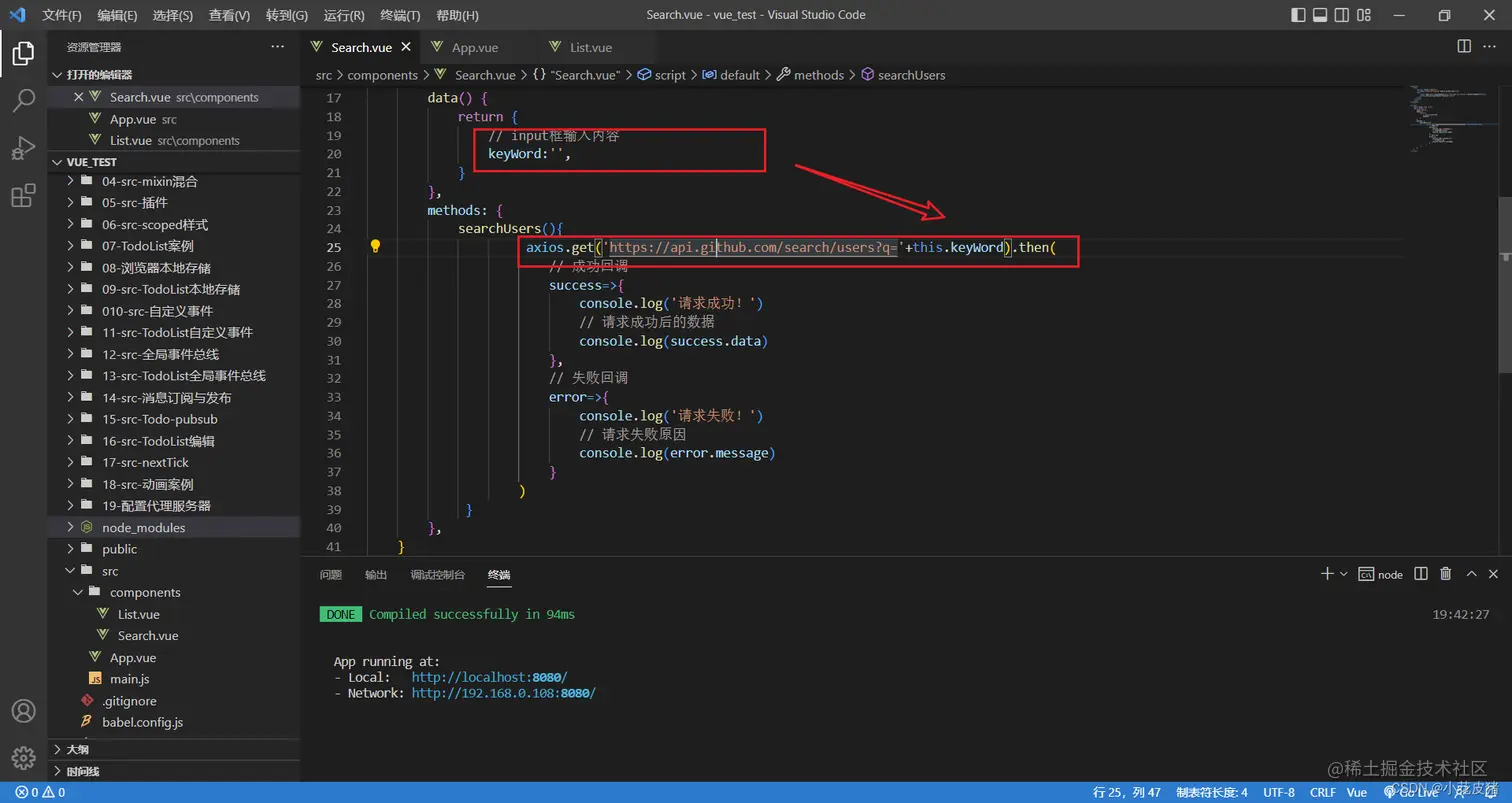Screen dimensions: 1512x803
Task: Open the 终端(T) menu
Action: click(x=400, y=15)
